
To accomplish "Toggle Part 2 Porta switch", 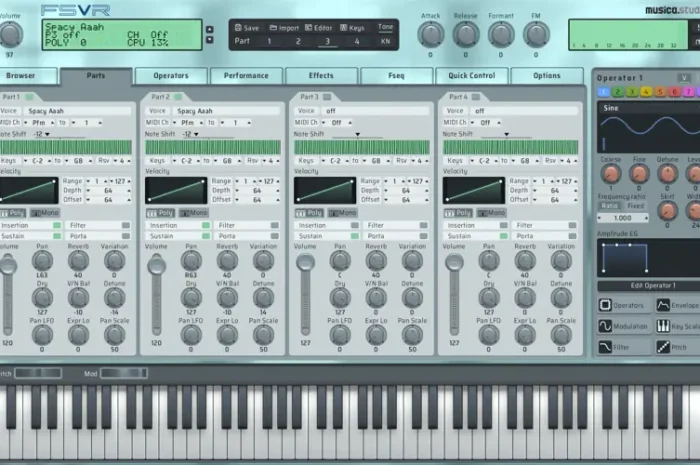I will coord(275,236).
